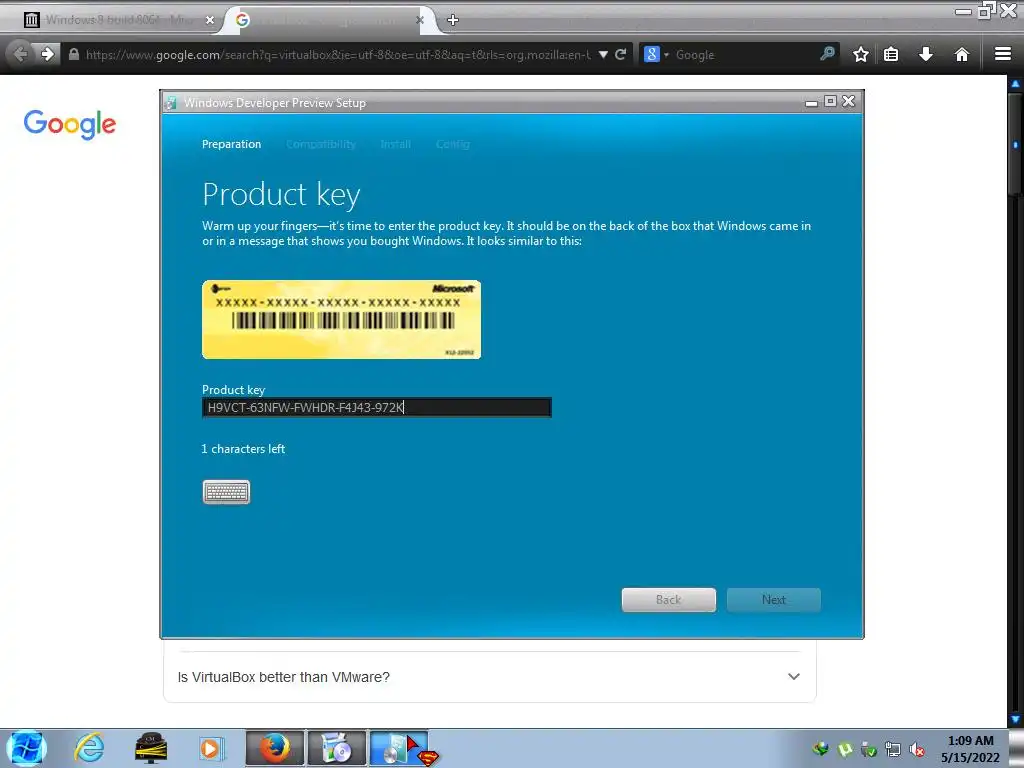Viewport: 1024px width, 768px height.
Task: Open the network tray icon
Action: tap(893, 749)
